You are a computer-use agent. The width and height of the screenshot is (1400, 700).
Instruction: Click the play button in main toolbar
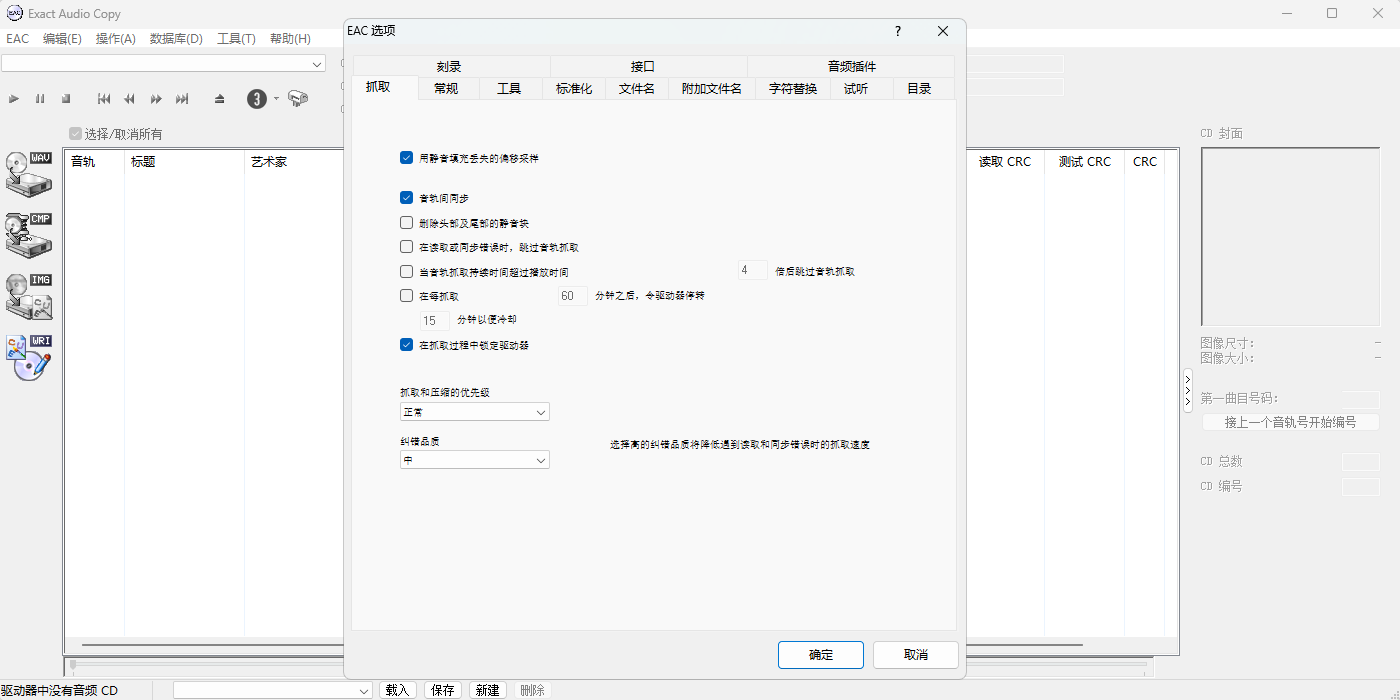click(14, 99)
